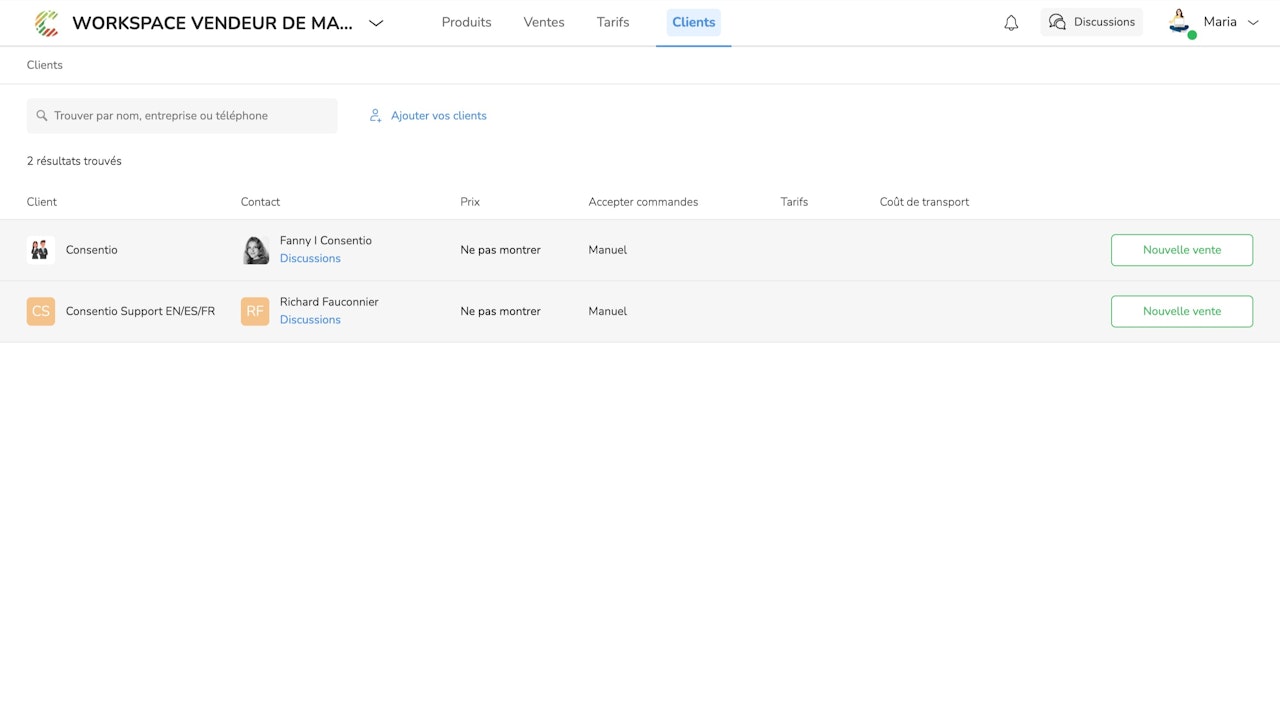Click Maria's profile avatar
The width and height of the screenshot is (1280, 701).
[1180, 22]
